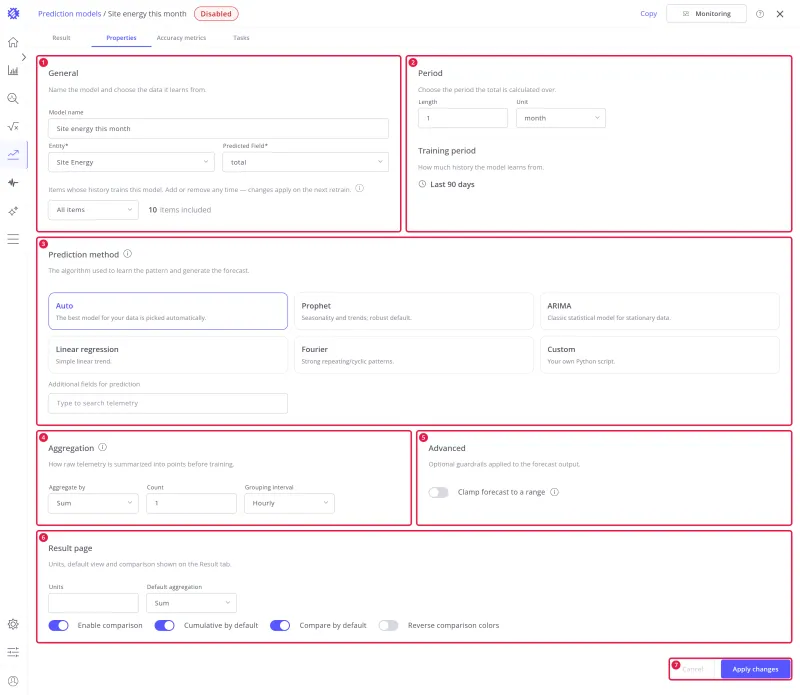
Task: Switch to the Tasks tab
Action: tap(241, 38)
